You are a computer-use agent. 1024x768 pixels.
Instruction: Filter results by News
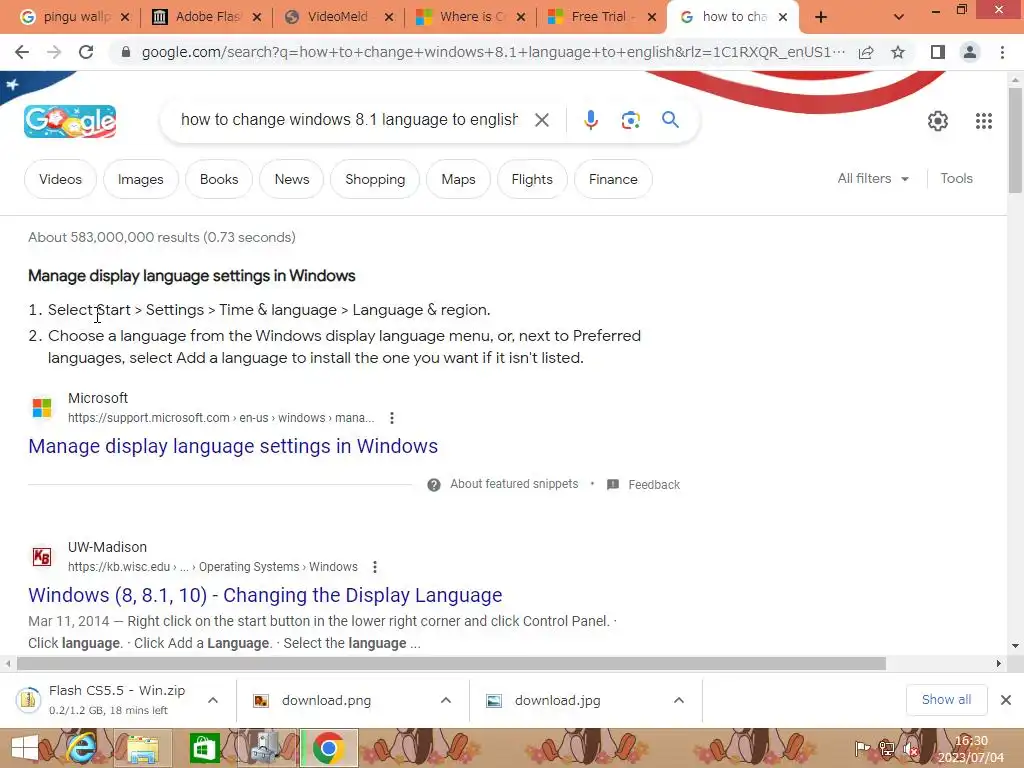pos(291,179)
